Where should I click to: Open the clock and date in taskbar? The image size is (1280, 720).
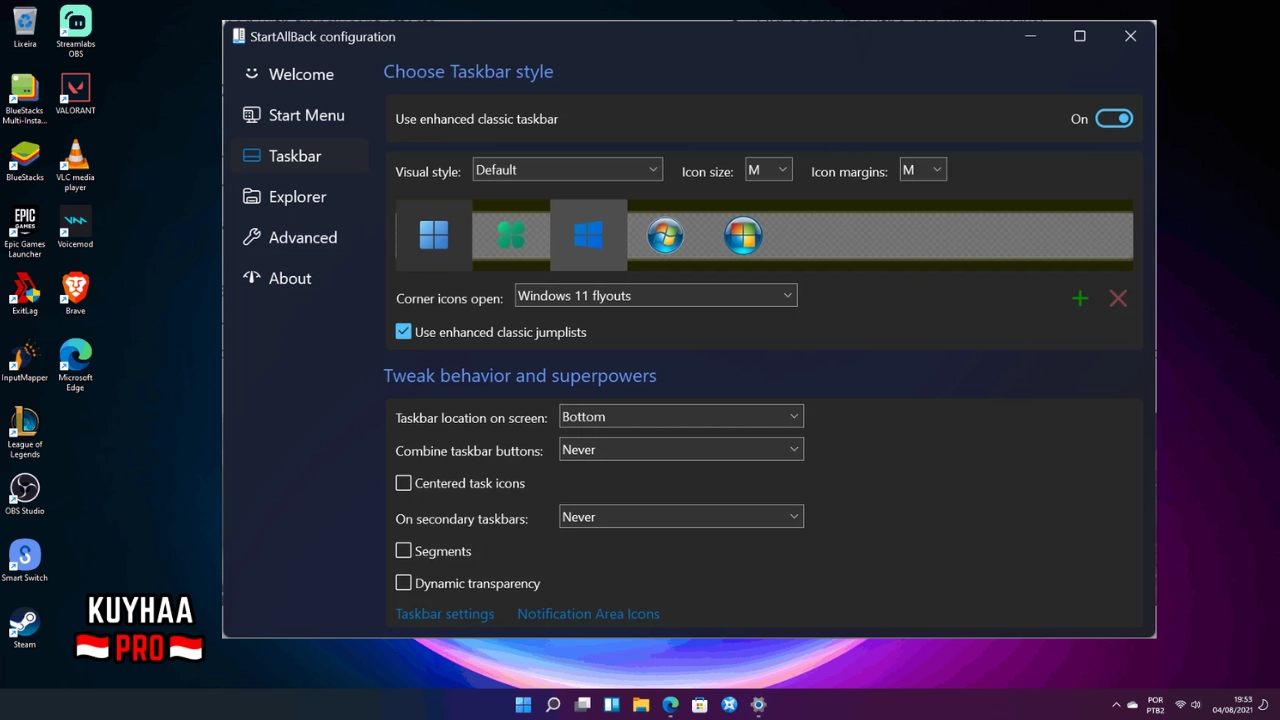(x=1233, y=705)
